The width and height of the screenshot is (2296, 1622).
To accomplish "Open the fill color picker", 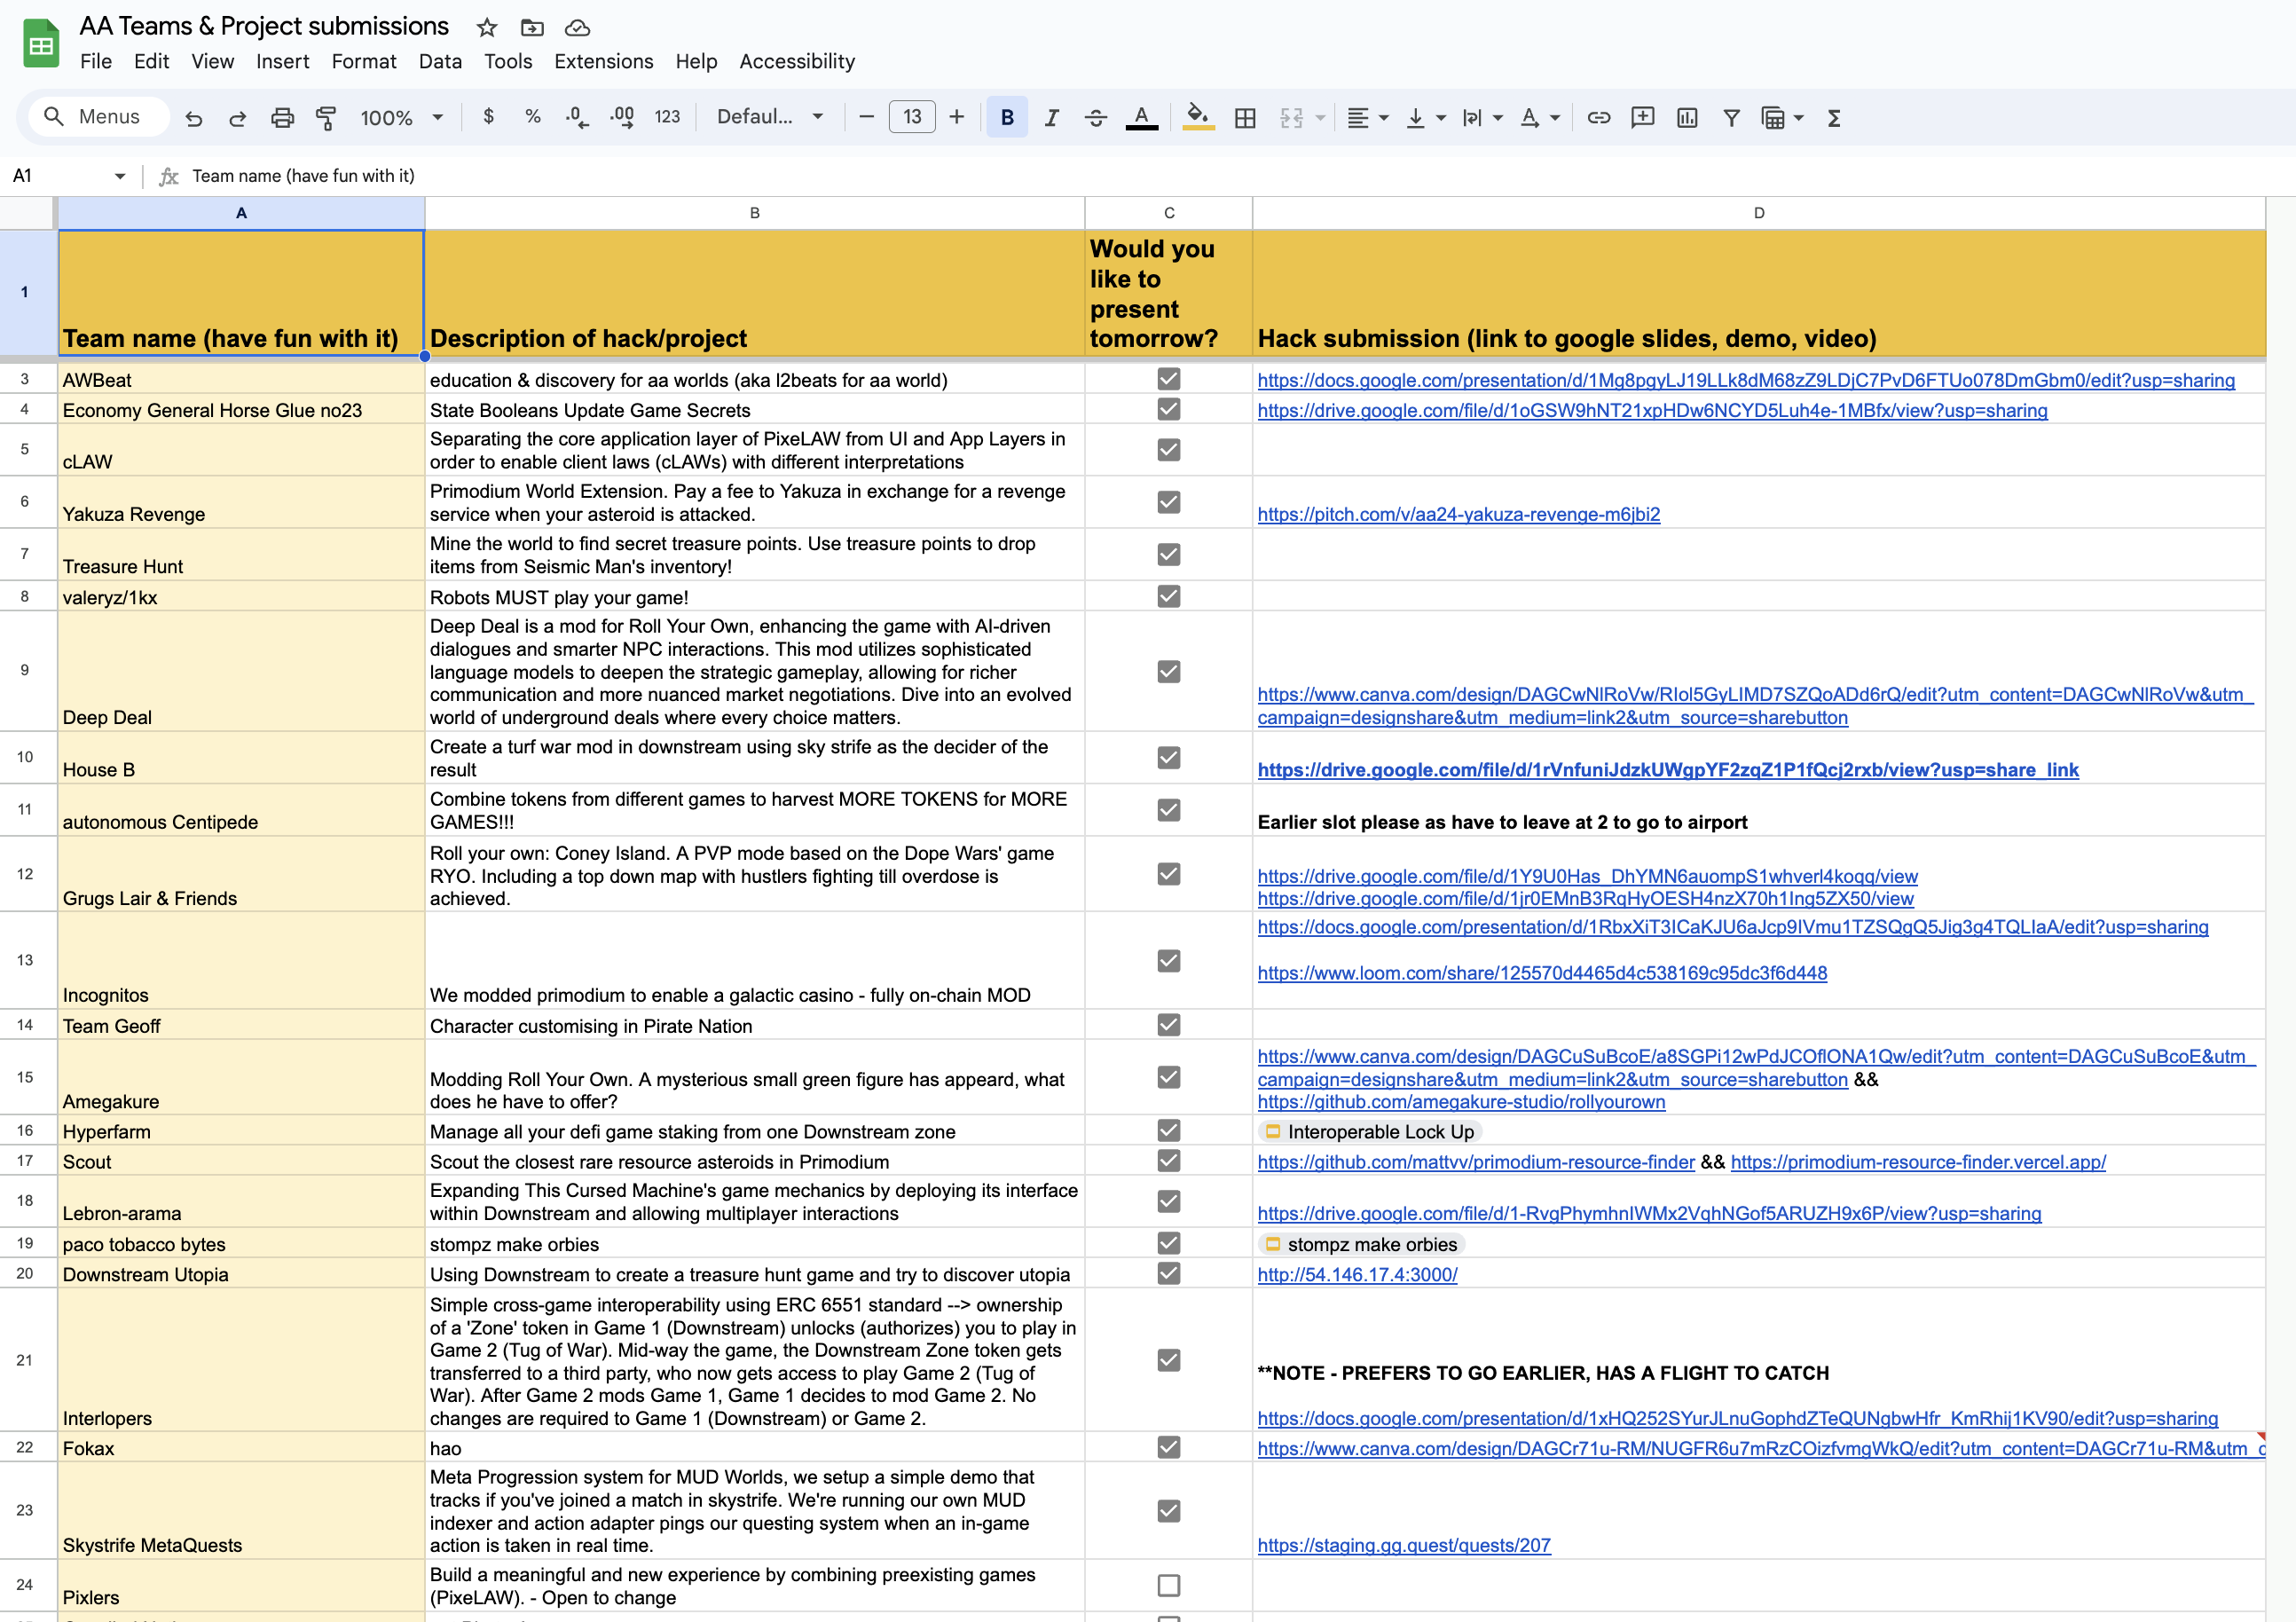I will [x=1198, y=118].
